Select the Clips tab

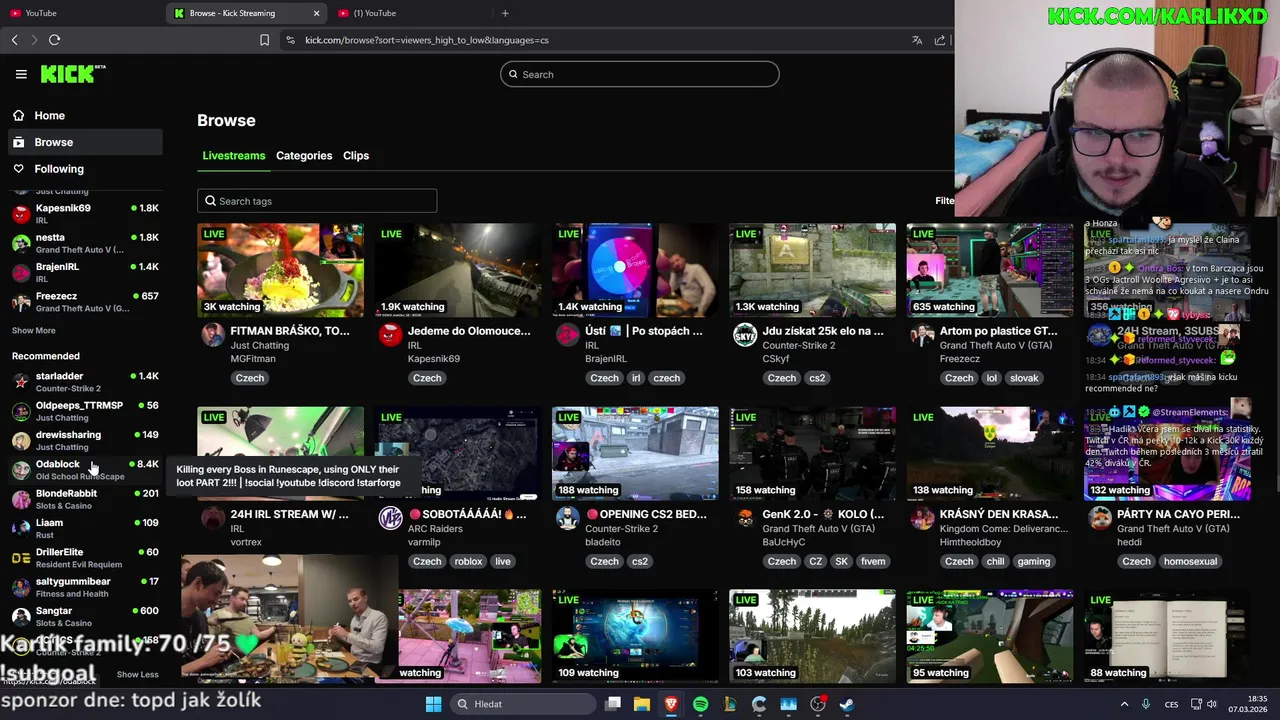point(356,156)
